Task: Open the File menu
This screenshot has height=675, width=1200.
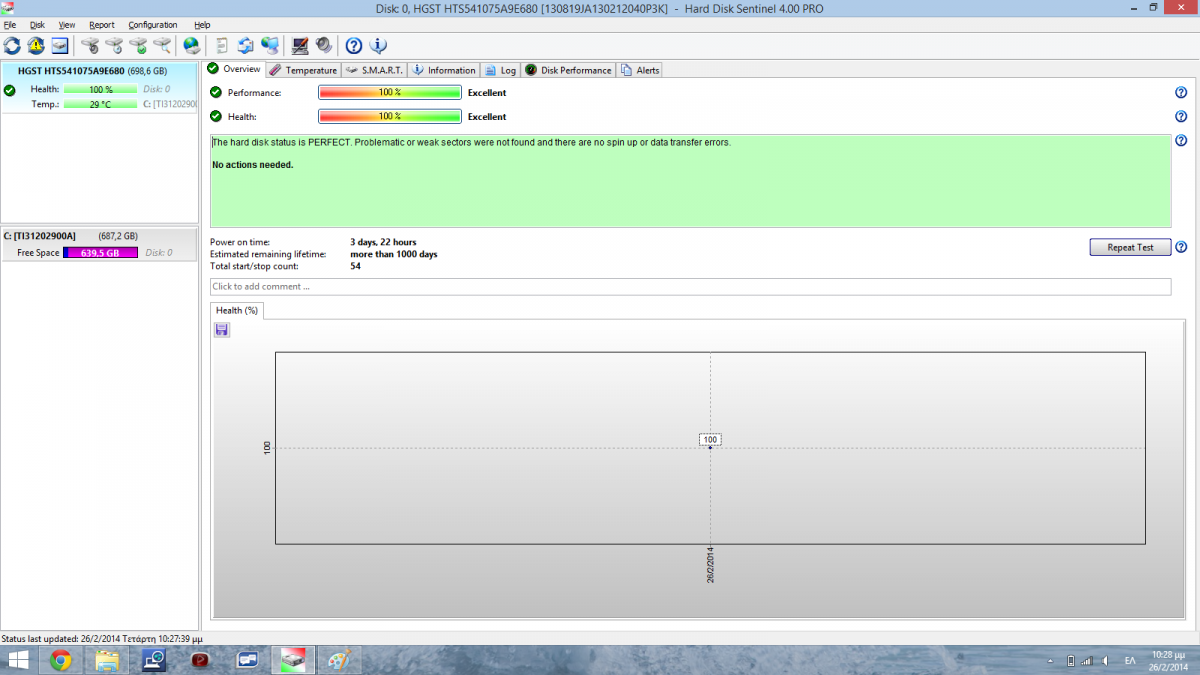Action: click(10, 24)
